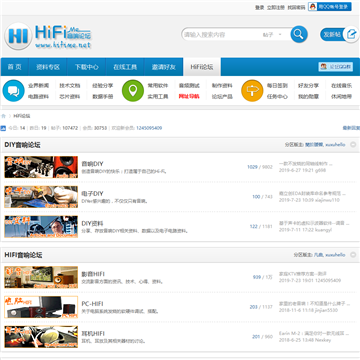Image resolution: width=360 pixels, height=360 pixels.
Task: Open the red 网址导航 link
Action: tap(189, 96)
